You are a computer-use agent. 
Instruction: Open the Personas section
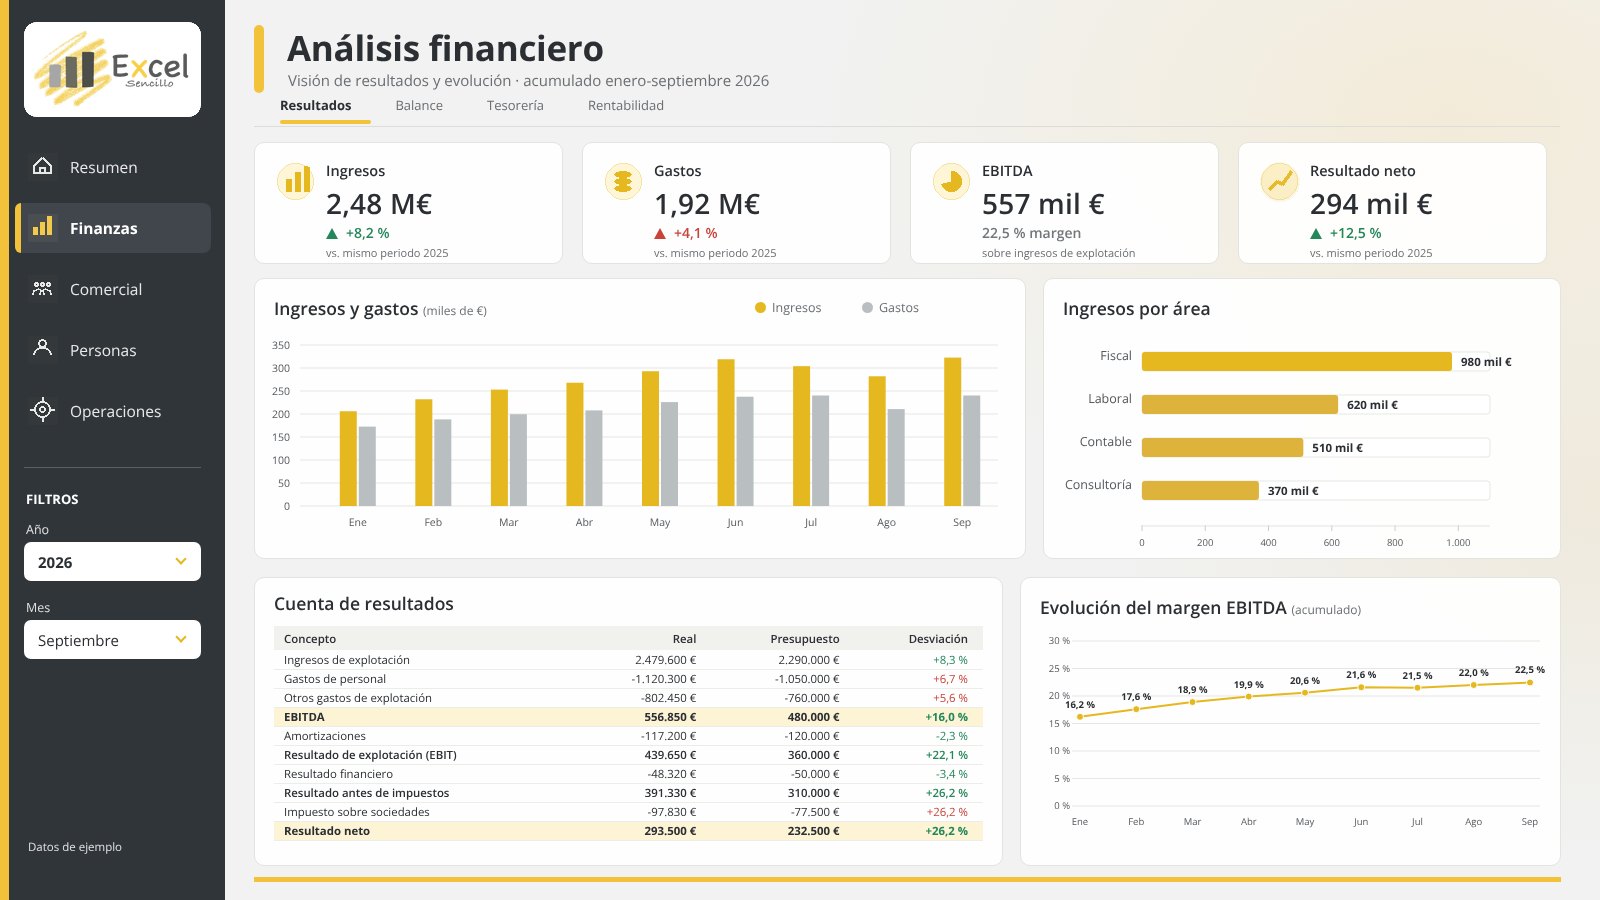point(113,350)
